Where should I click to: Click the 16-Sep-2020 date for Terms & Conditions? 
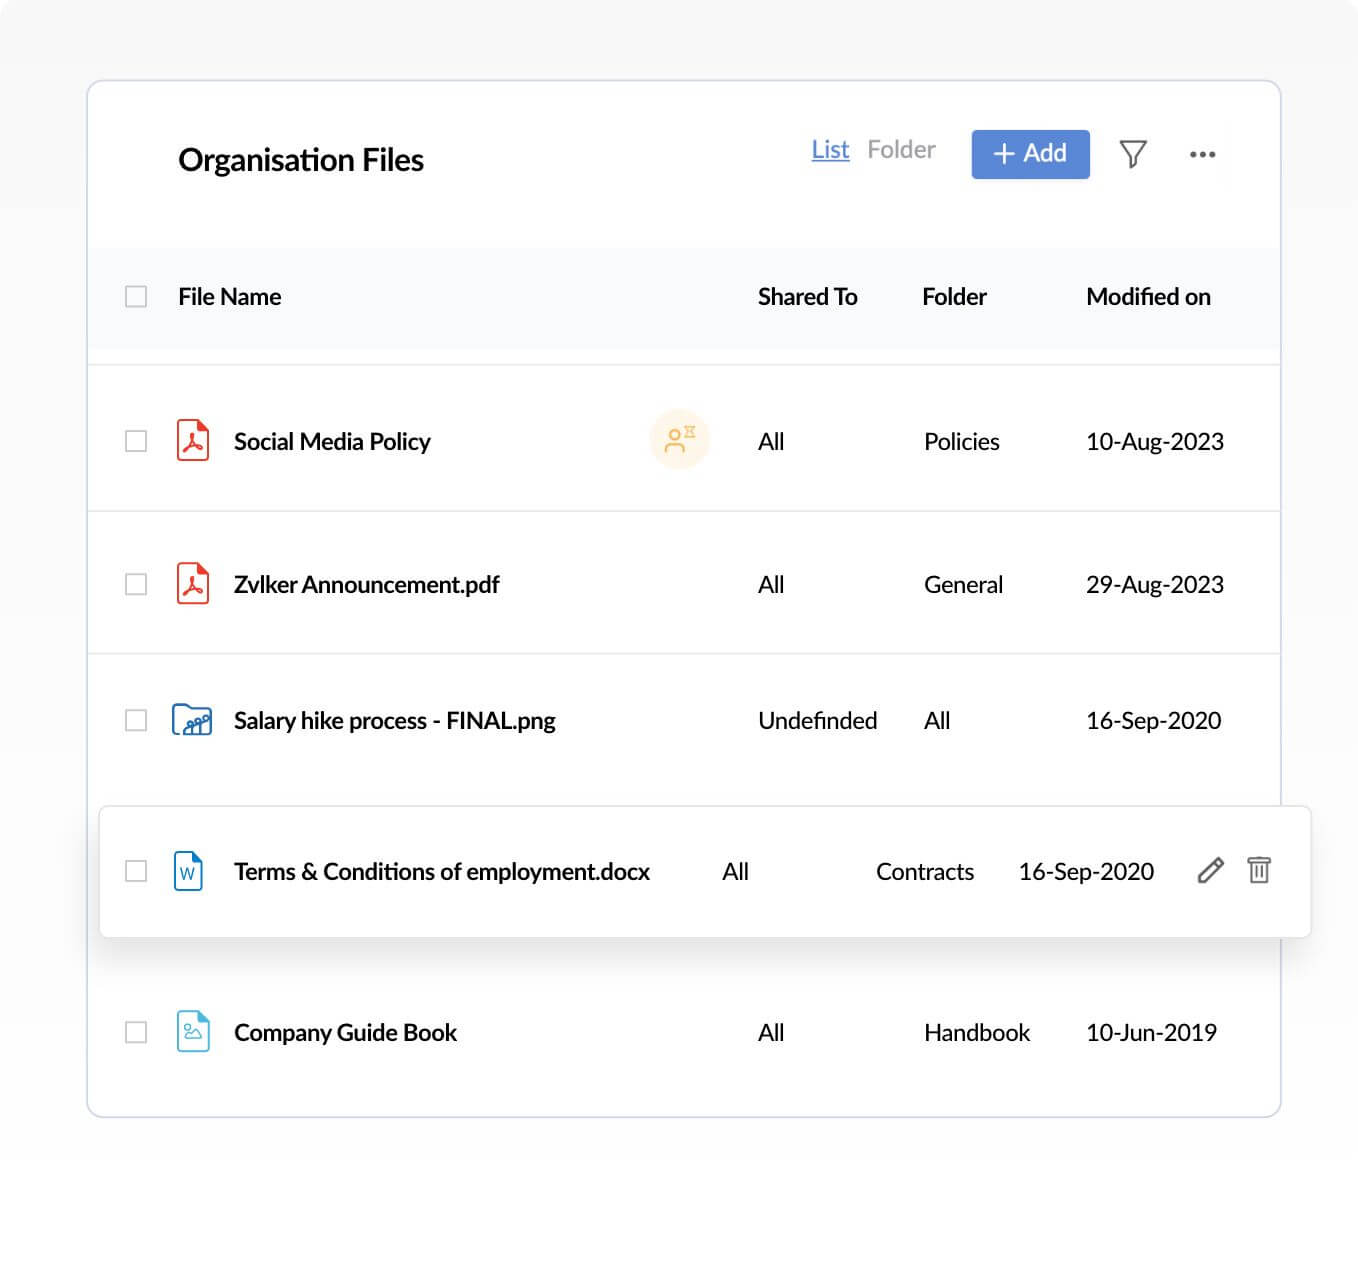1086,871
